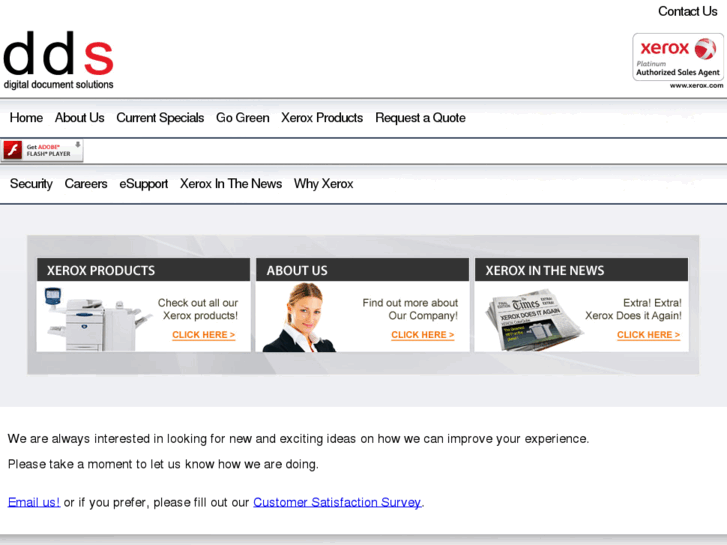
Task: Click the 'Please take a moment' sentence
Action: pos(163,464)
